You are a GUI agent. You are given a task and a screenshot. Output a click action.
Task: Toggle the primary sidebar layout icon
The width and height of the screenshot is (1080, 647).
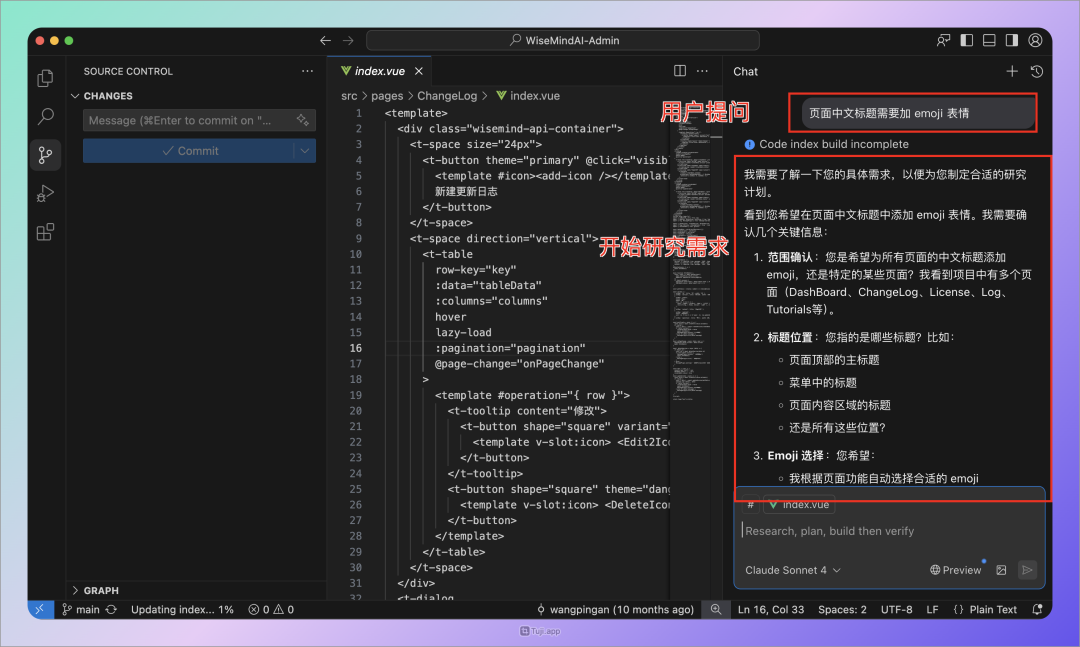(964, 40)
